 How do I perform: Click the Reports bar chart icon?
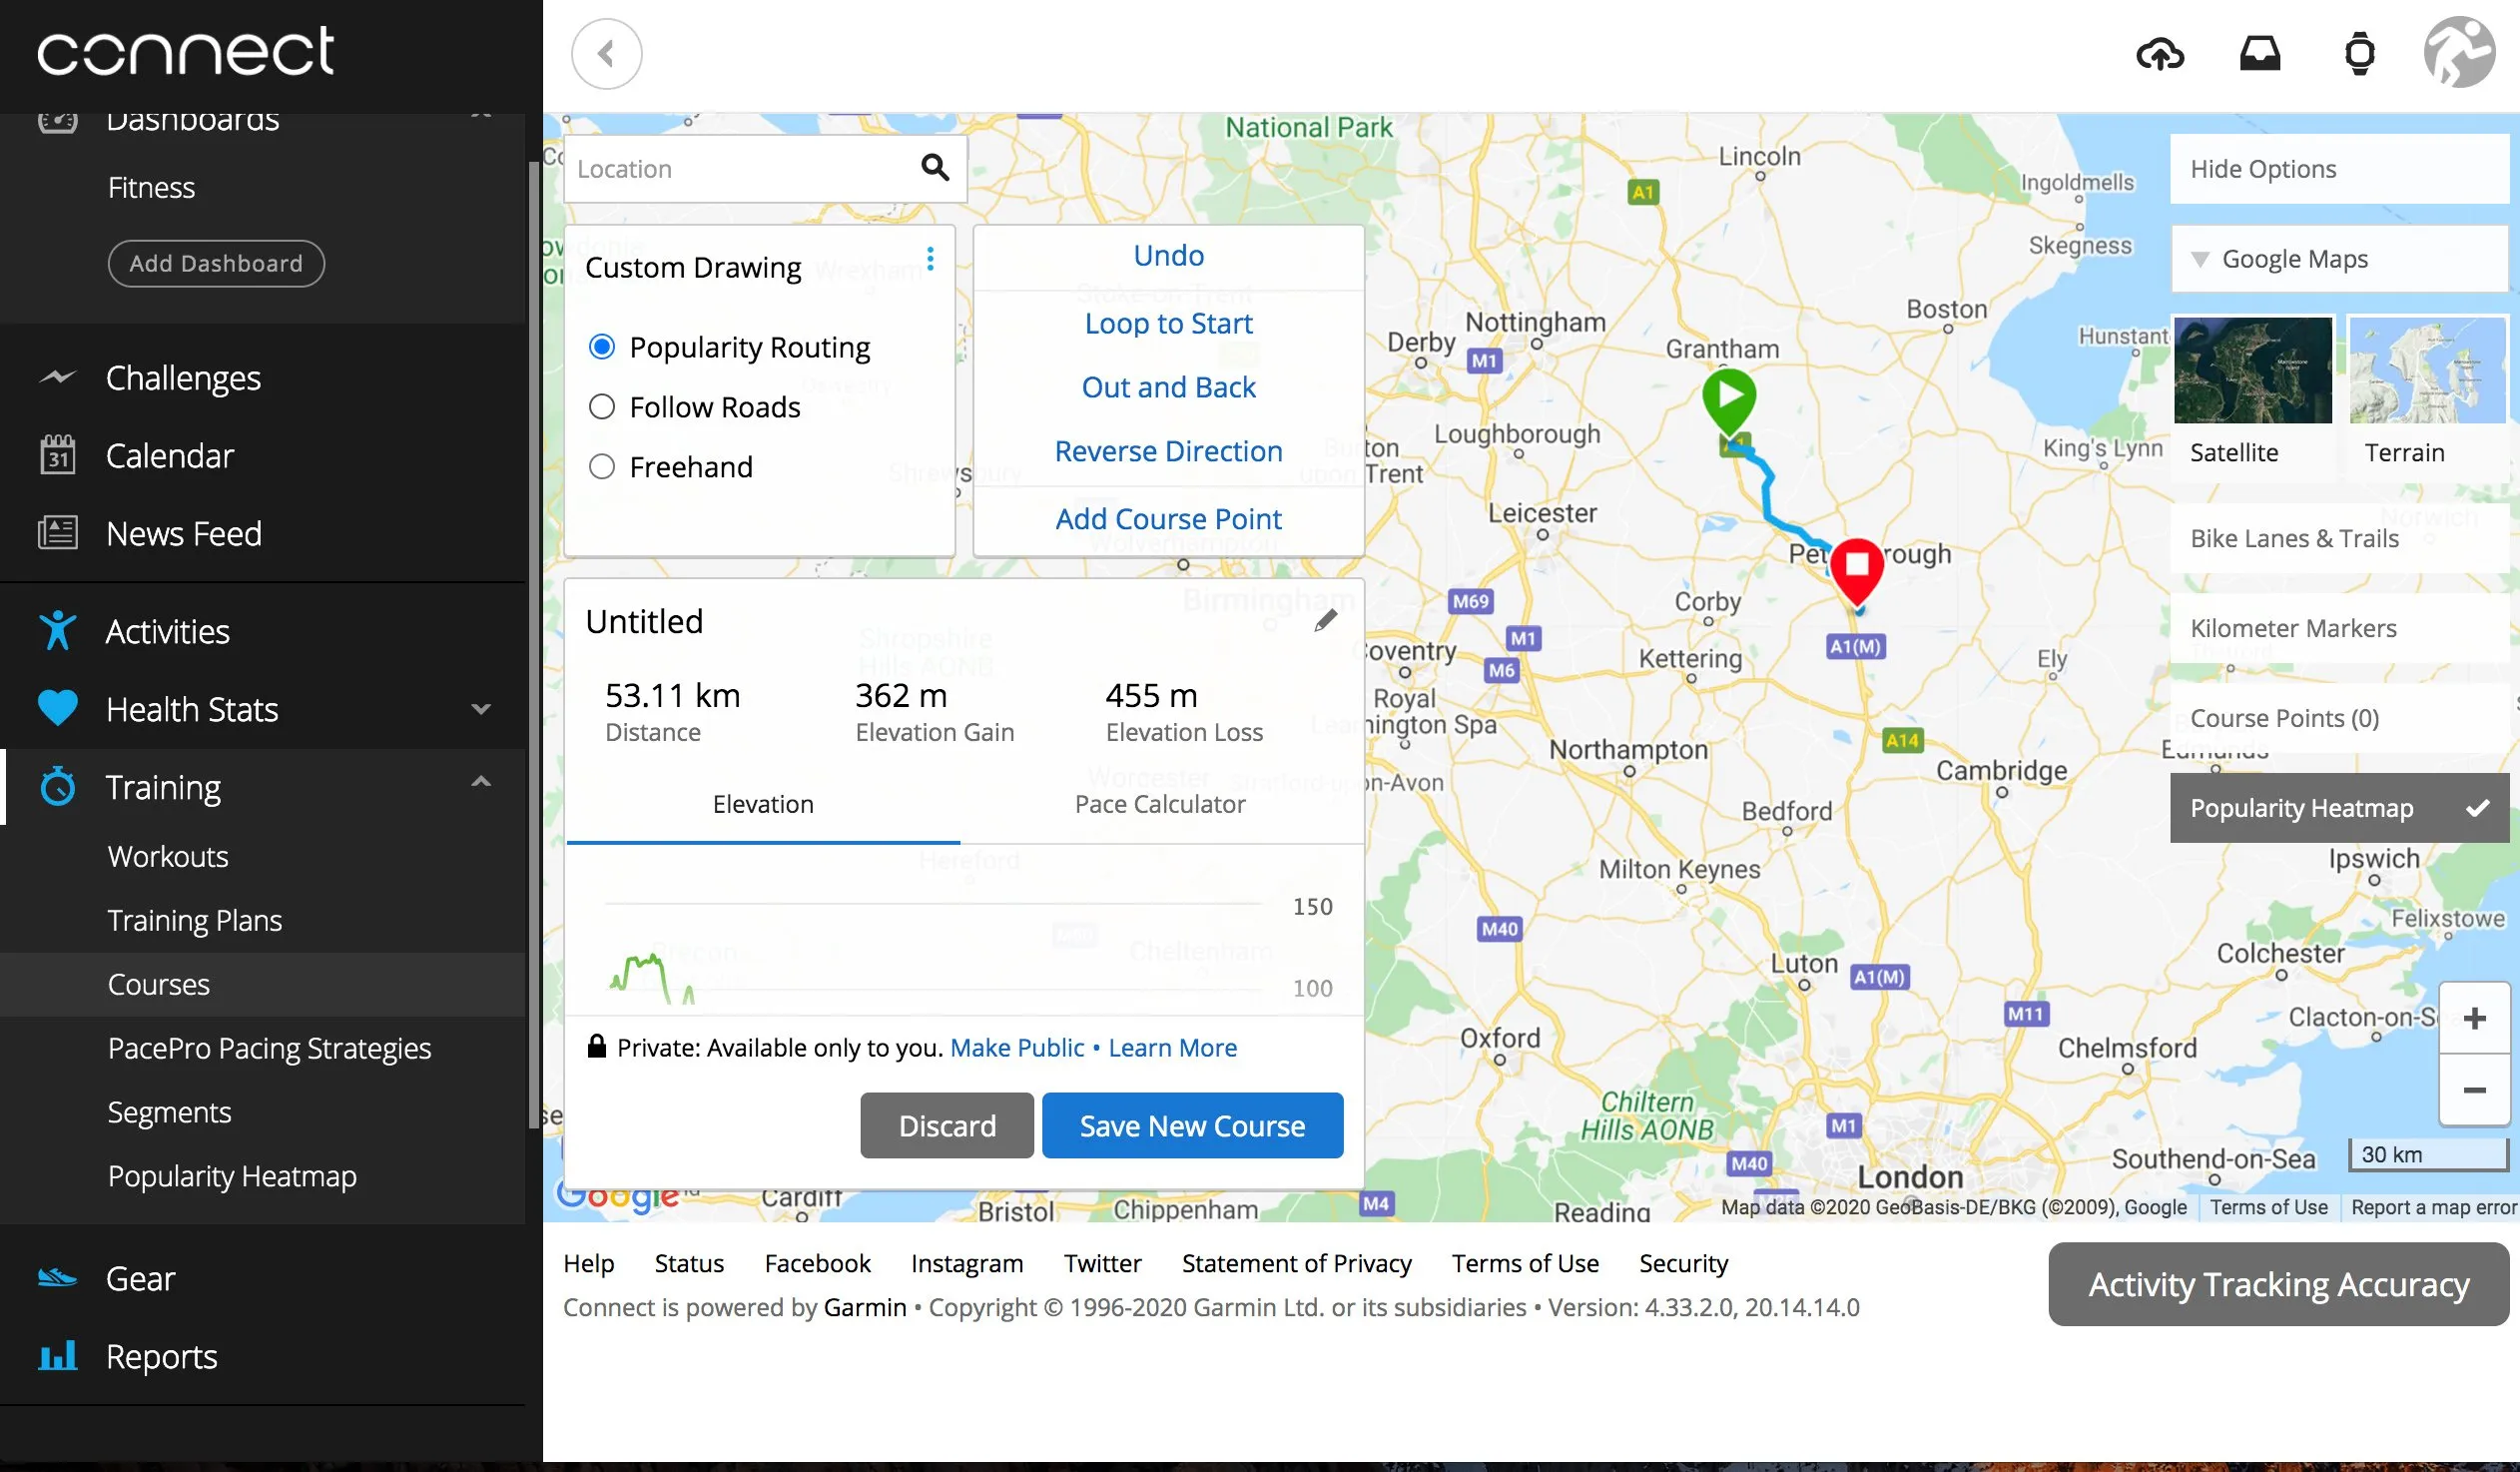tap(57, 1356)
